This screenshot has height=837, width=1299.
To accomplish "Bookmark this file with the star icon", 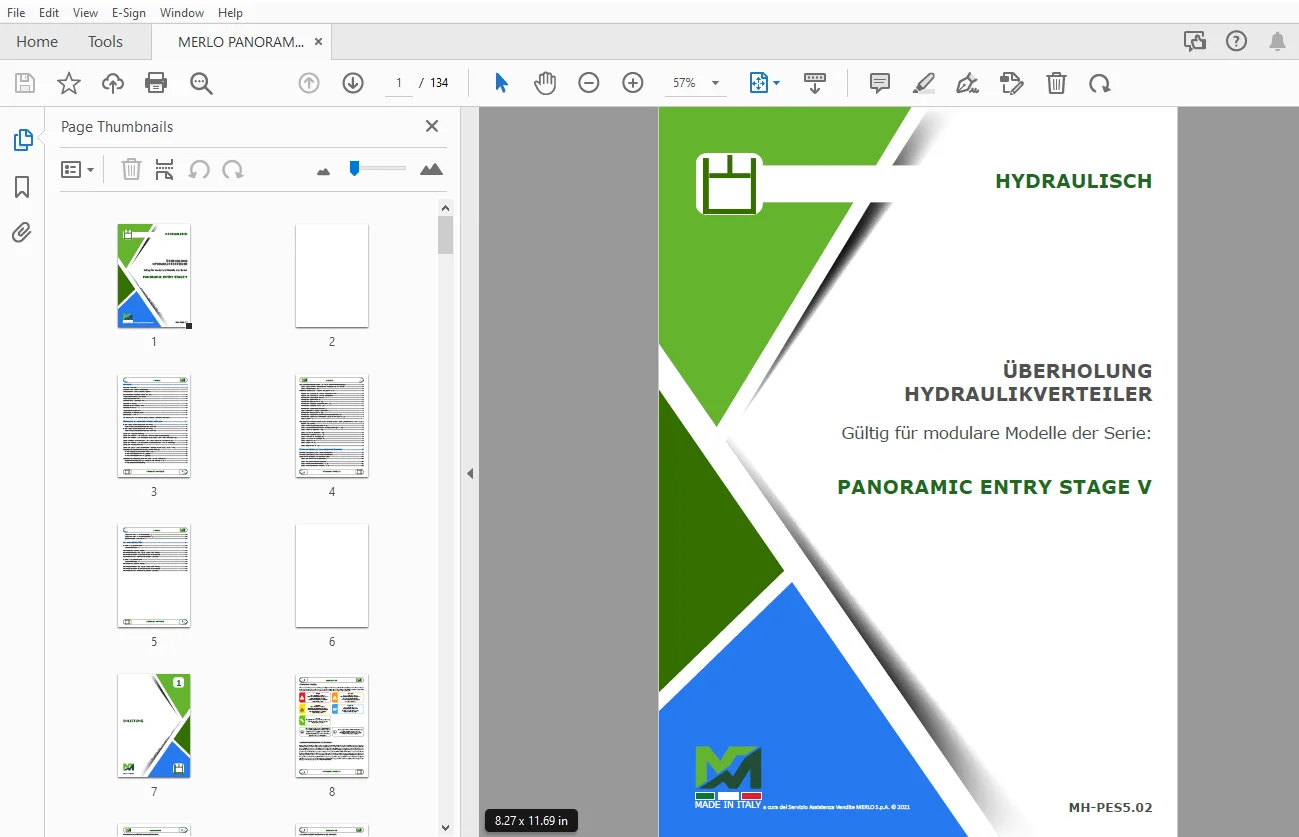I will coord(69,83).
